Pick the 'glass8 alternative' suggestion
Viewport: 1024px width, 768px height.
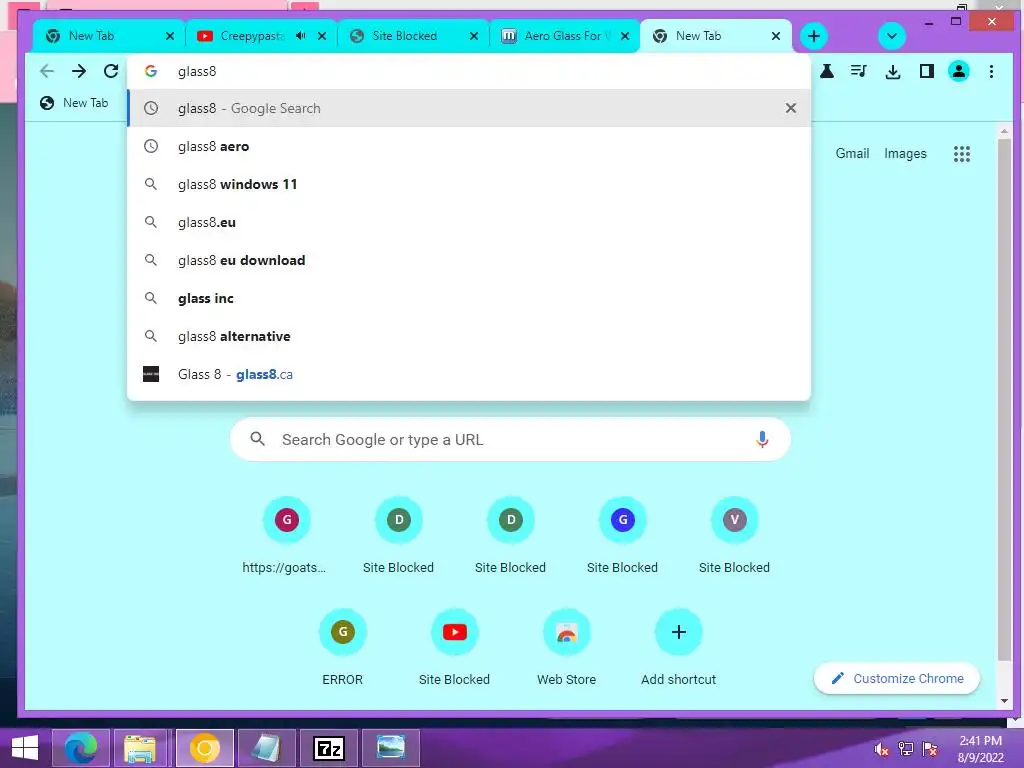(469, 336)
